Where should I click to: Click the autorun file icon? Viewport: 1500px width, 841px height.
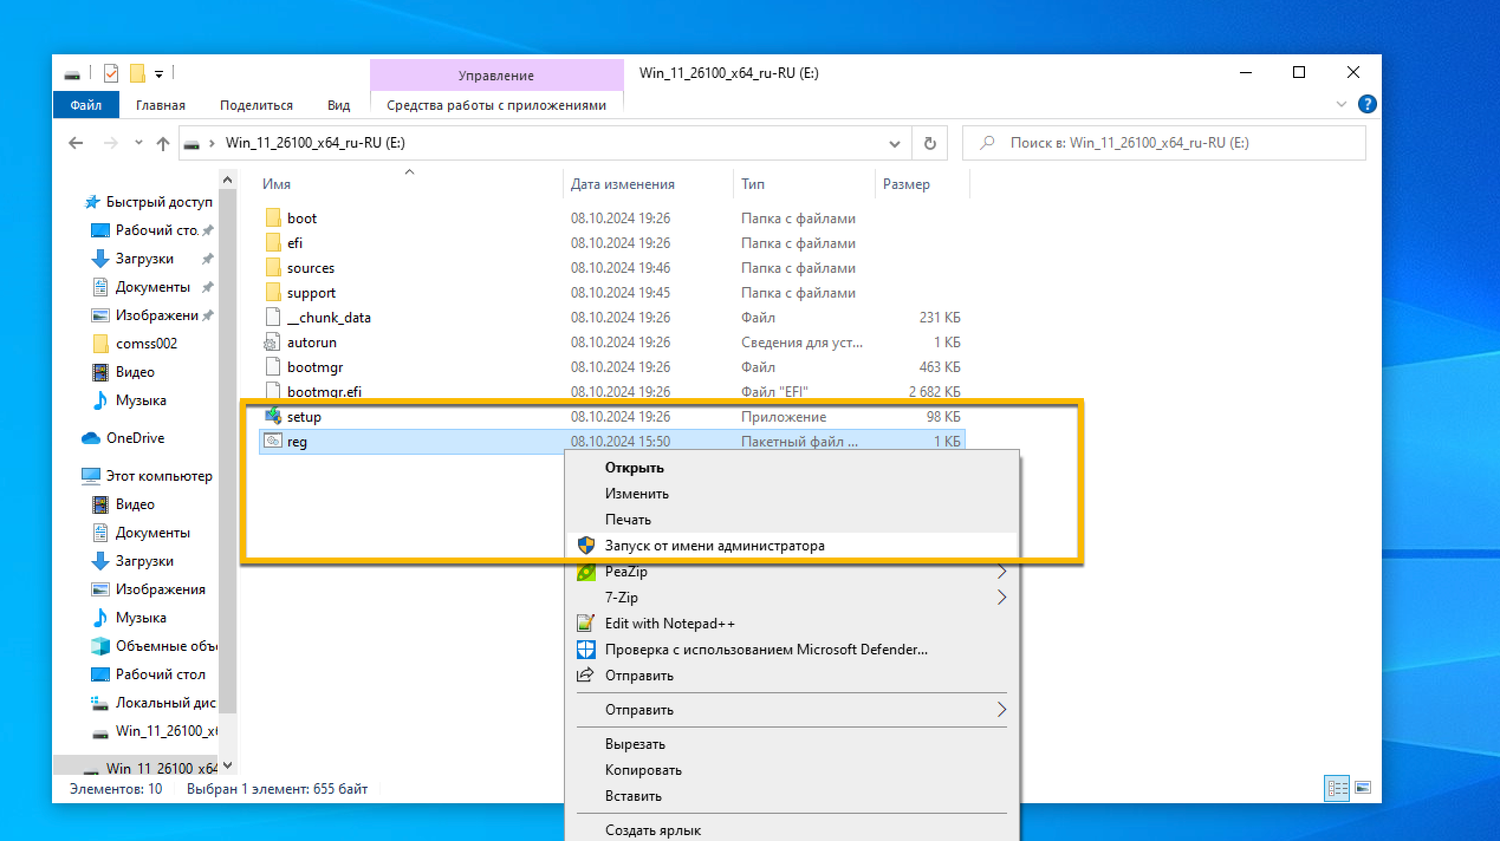(273, 342)
